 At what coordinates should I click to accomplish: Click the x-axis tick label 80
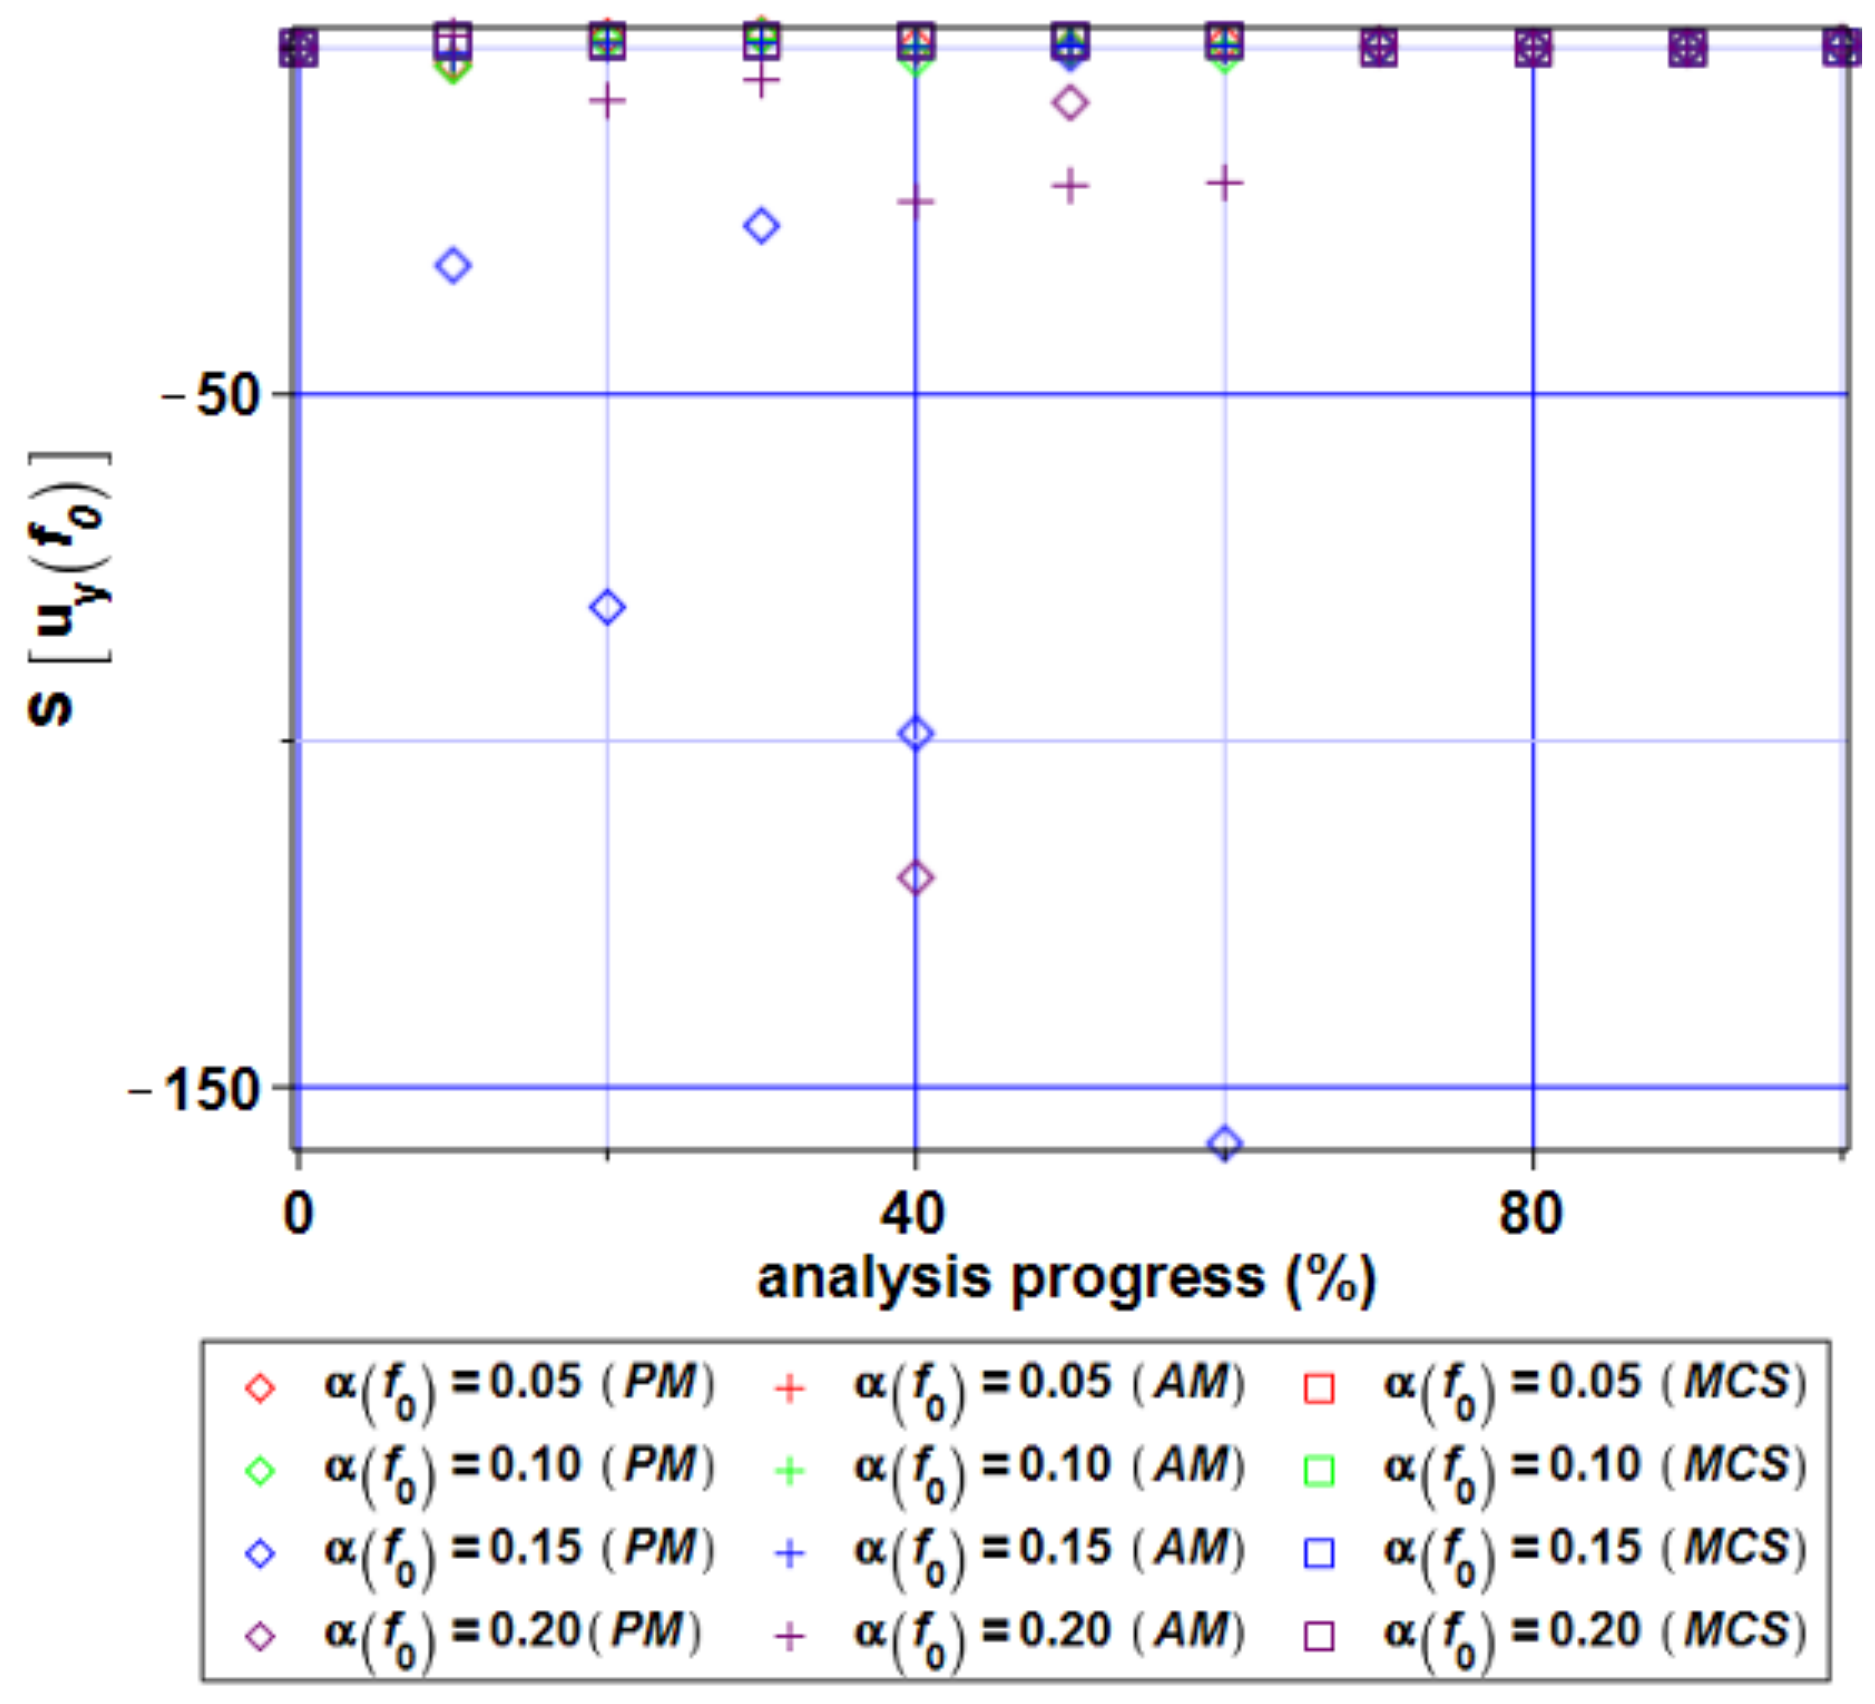coord(1530,1214)
